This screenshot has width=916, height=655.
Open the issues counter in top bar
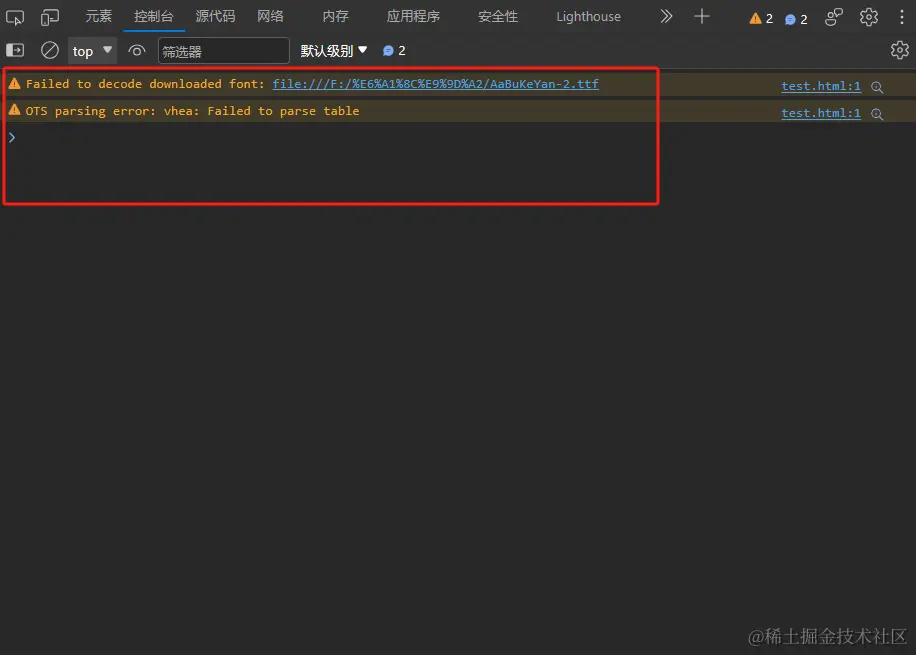click(796, 19)
